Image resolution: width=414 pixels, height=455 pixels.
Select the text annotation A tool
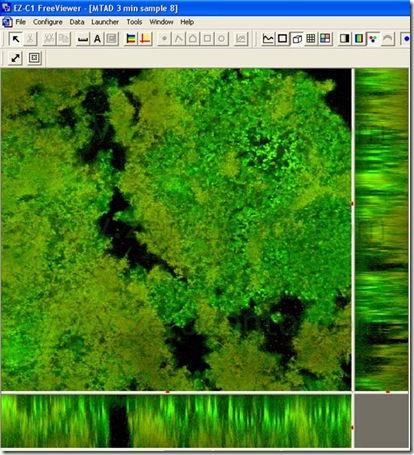(97, 39)
